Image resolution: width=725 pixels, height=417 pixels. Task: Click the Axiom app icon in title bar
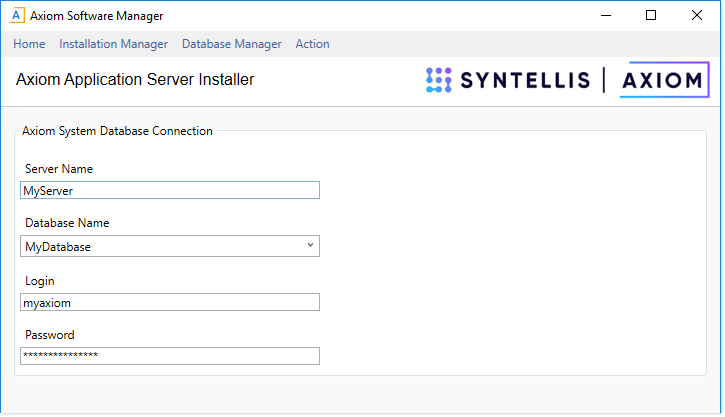click(17, 16)
